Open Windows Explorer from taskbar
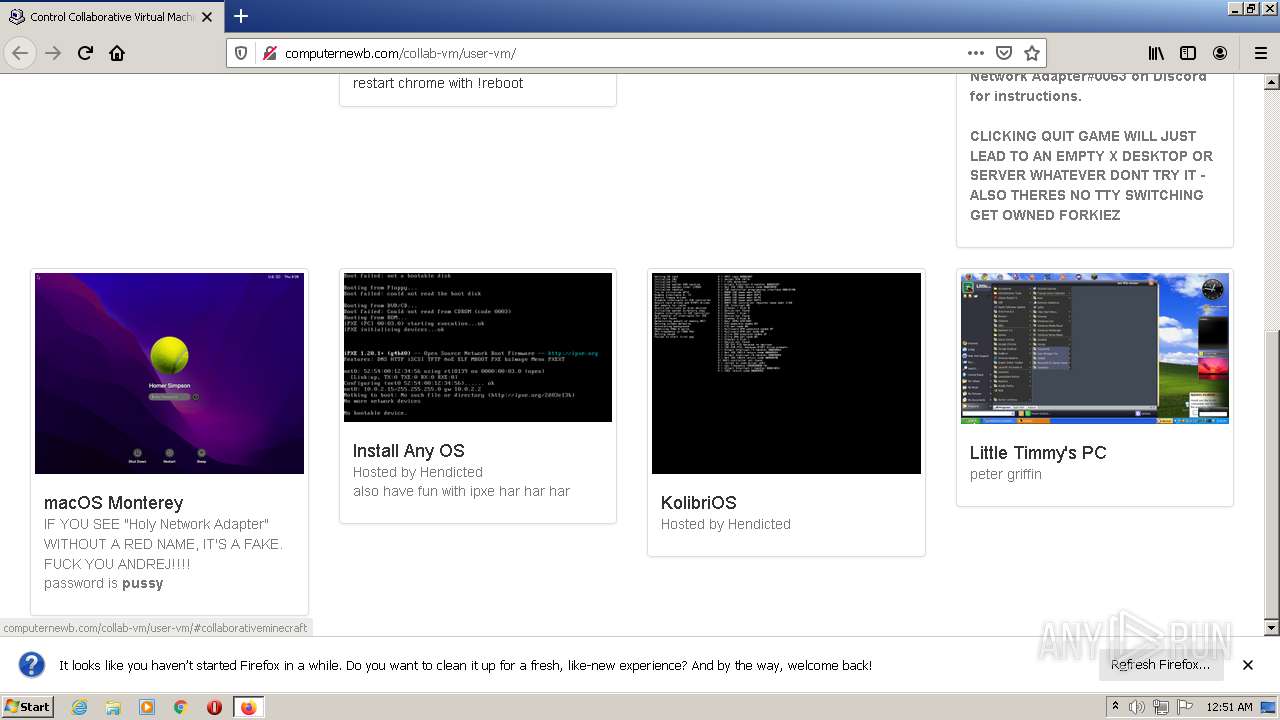 tap(113, 707)
